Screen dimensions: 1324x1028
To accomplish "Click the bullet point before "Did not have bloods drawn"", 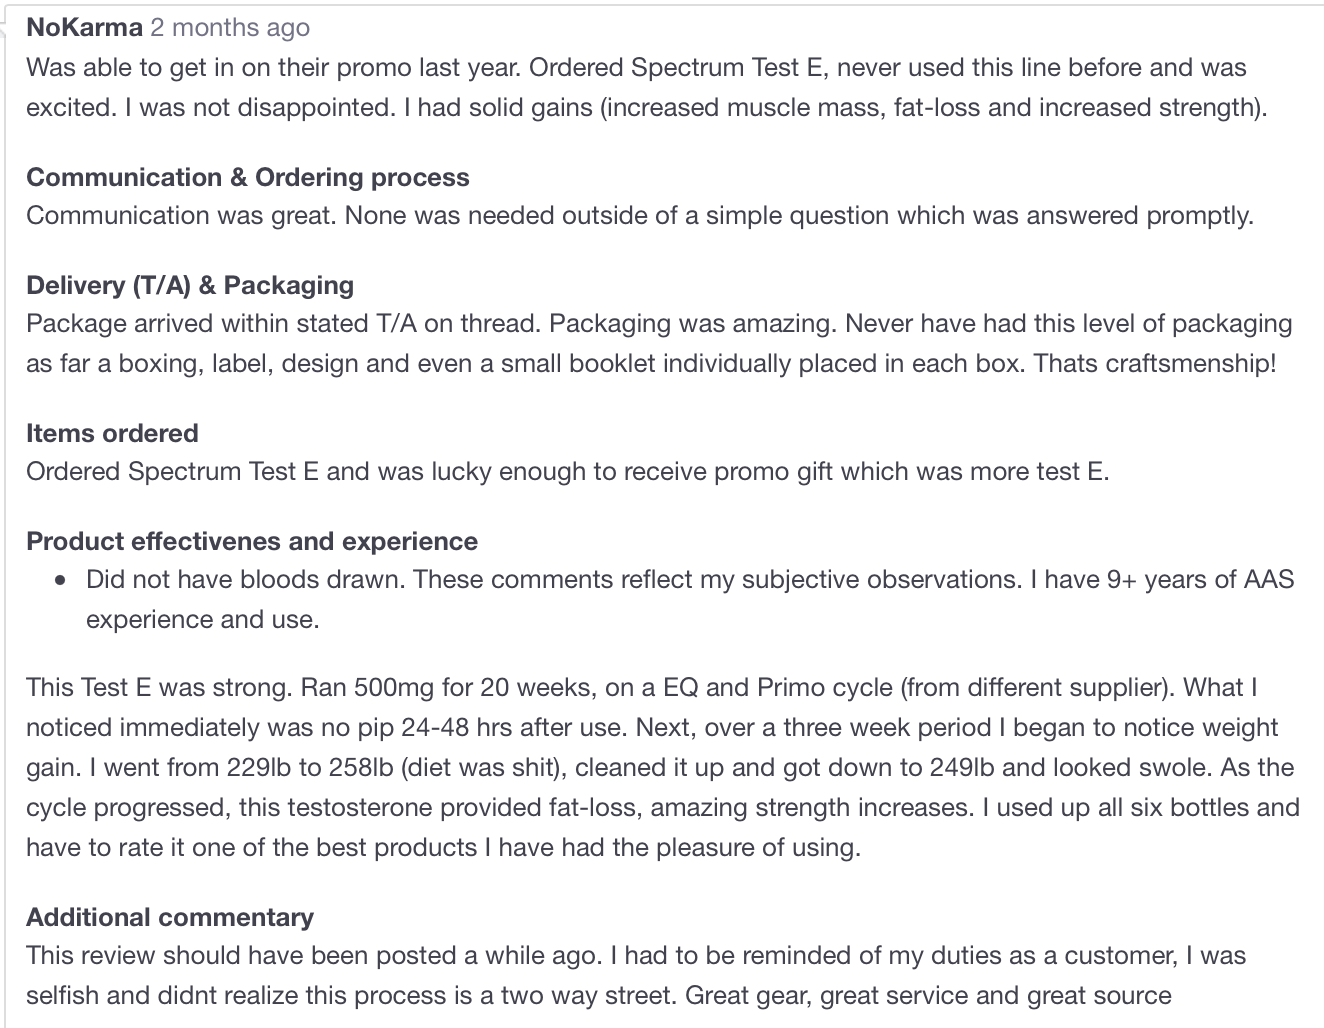I will click(63, 580).
